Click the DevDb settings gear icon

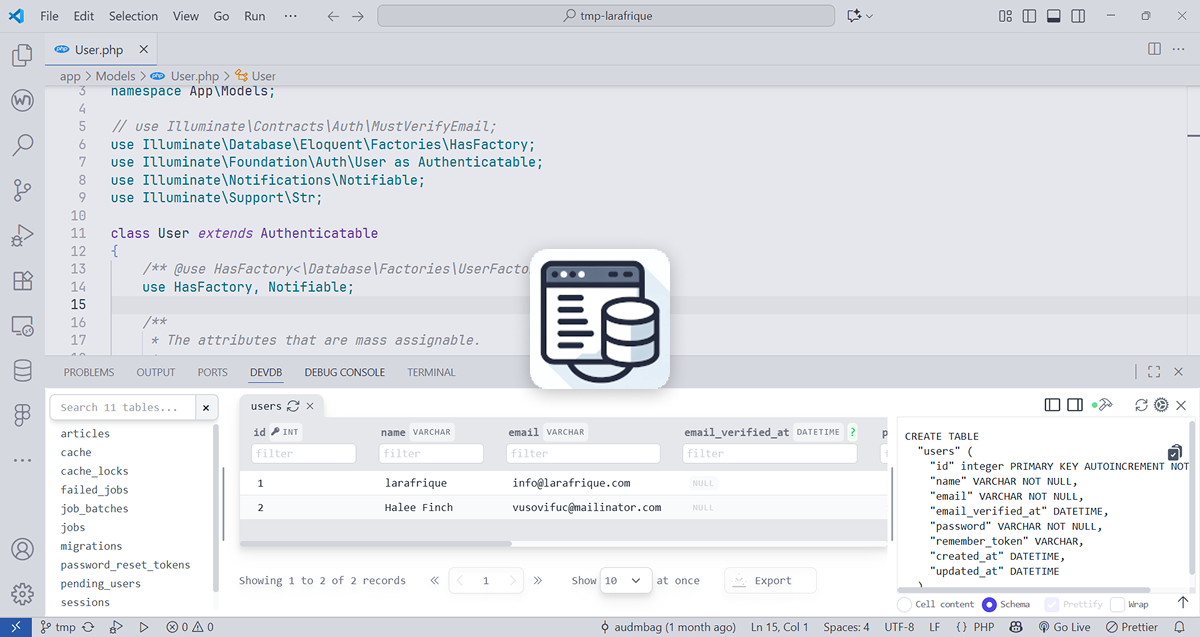pyautogui.click(x=1160, y=404)
